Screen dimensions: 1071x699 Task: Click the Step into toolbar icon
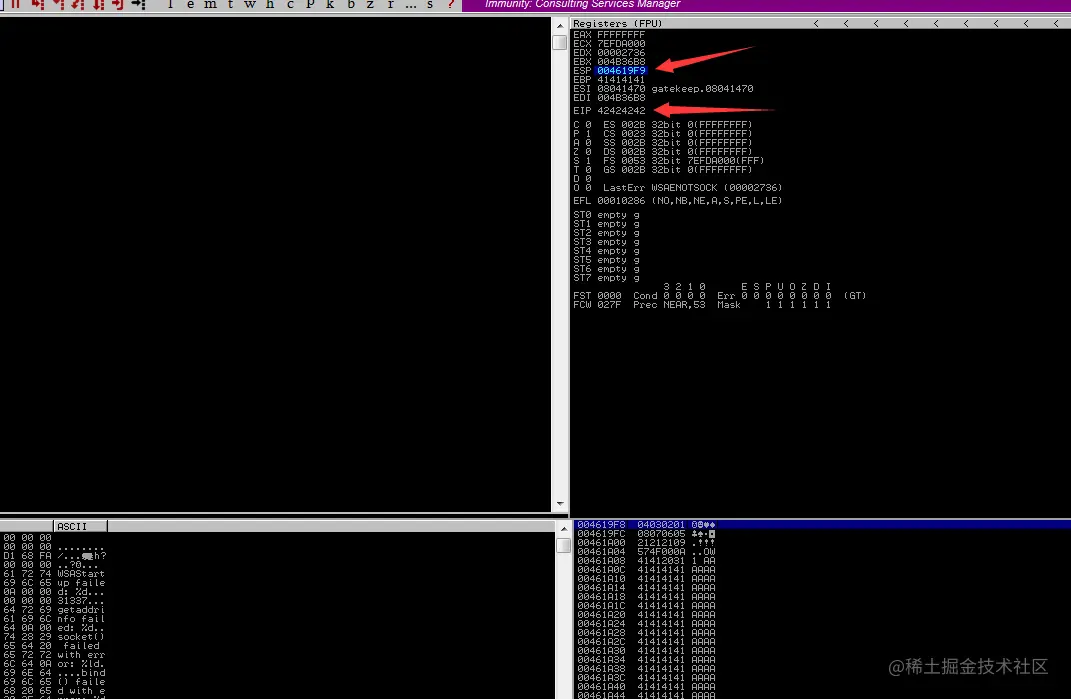coord(38,4)
